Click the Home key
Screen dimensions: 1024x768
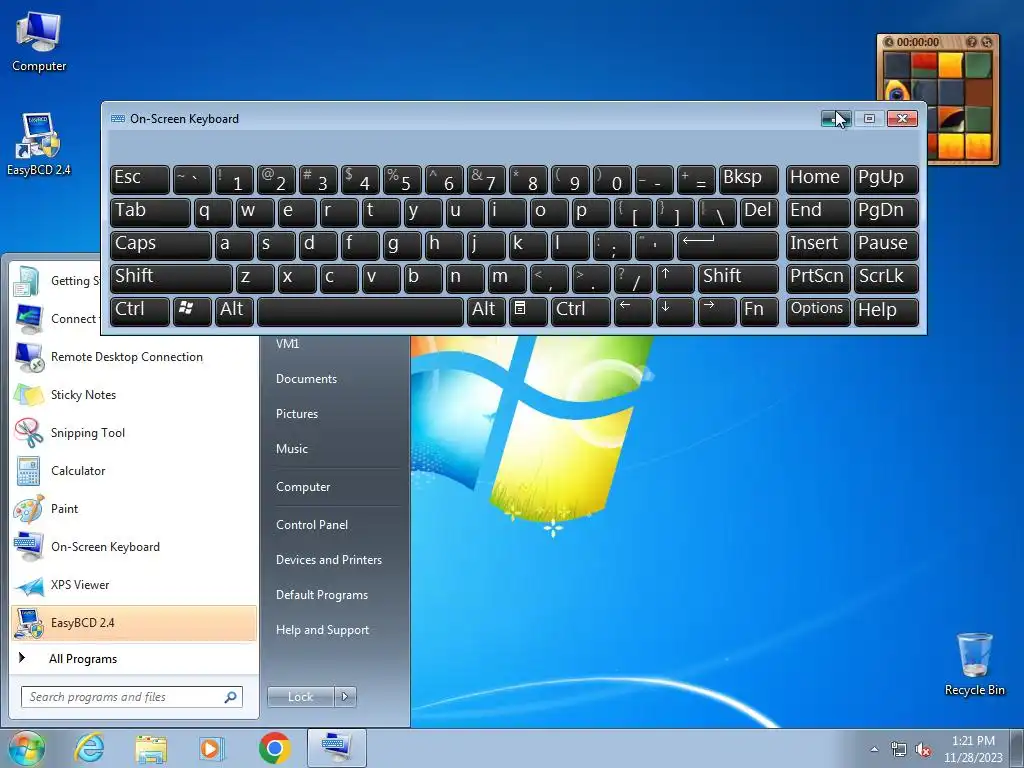point(818,179)
